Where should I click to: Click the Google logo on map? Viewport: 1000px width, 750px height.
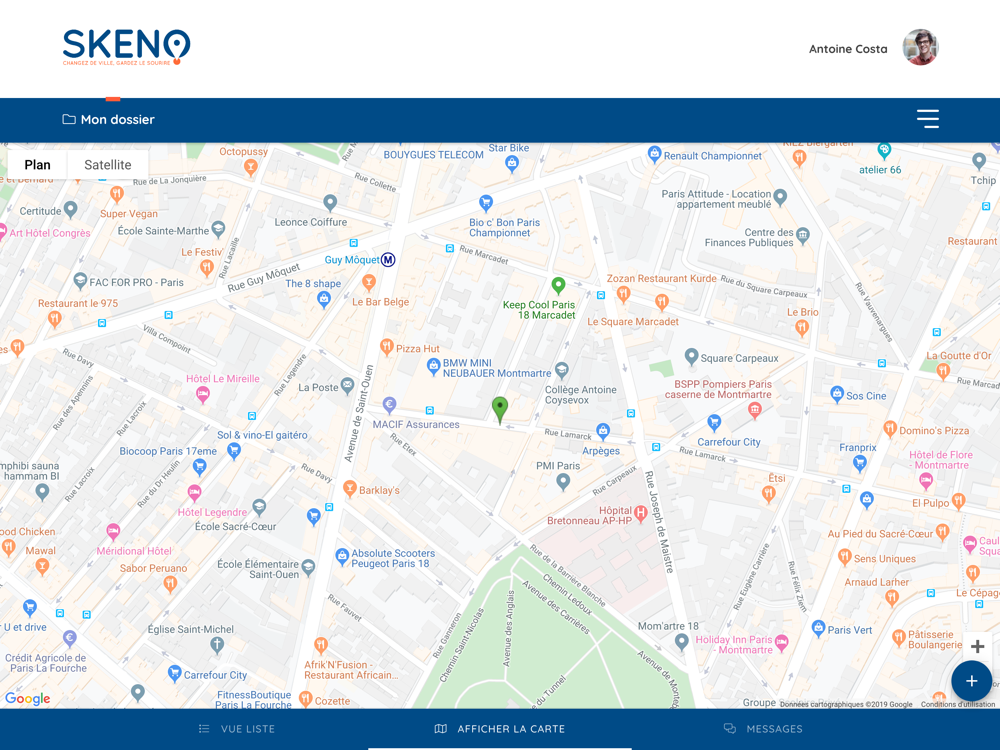27,698
